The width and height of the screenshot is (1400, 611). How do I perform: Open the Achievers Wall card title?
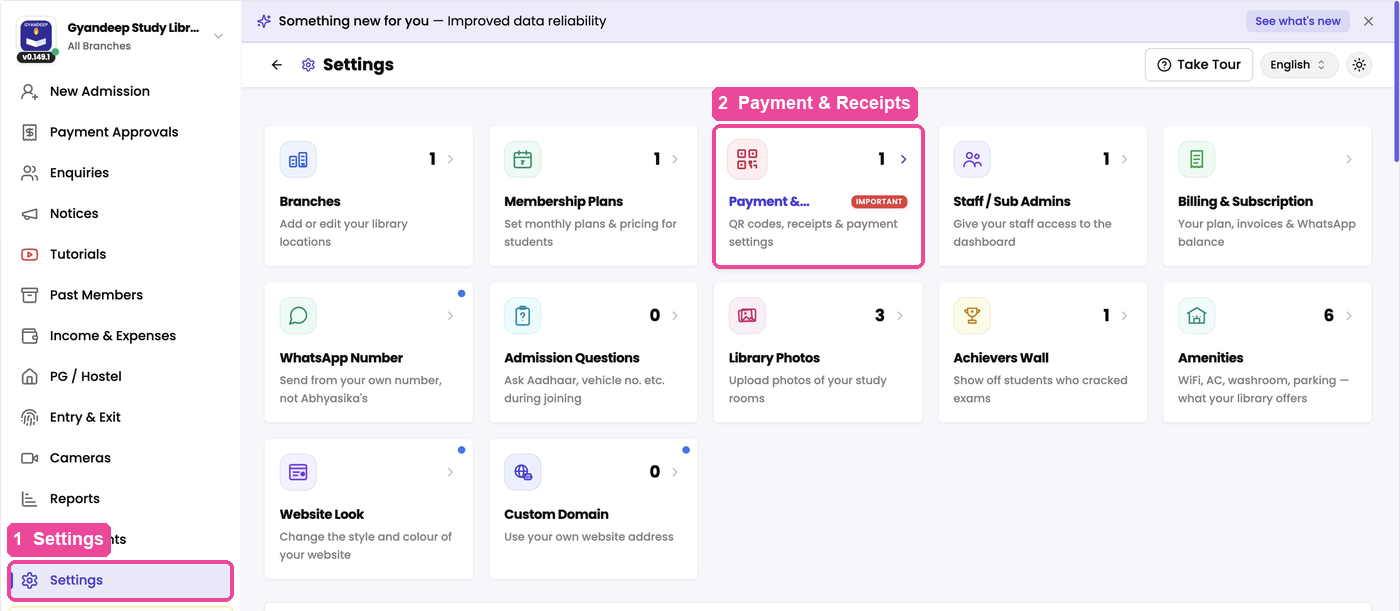(1001, 358)
